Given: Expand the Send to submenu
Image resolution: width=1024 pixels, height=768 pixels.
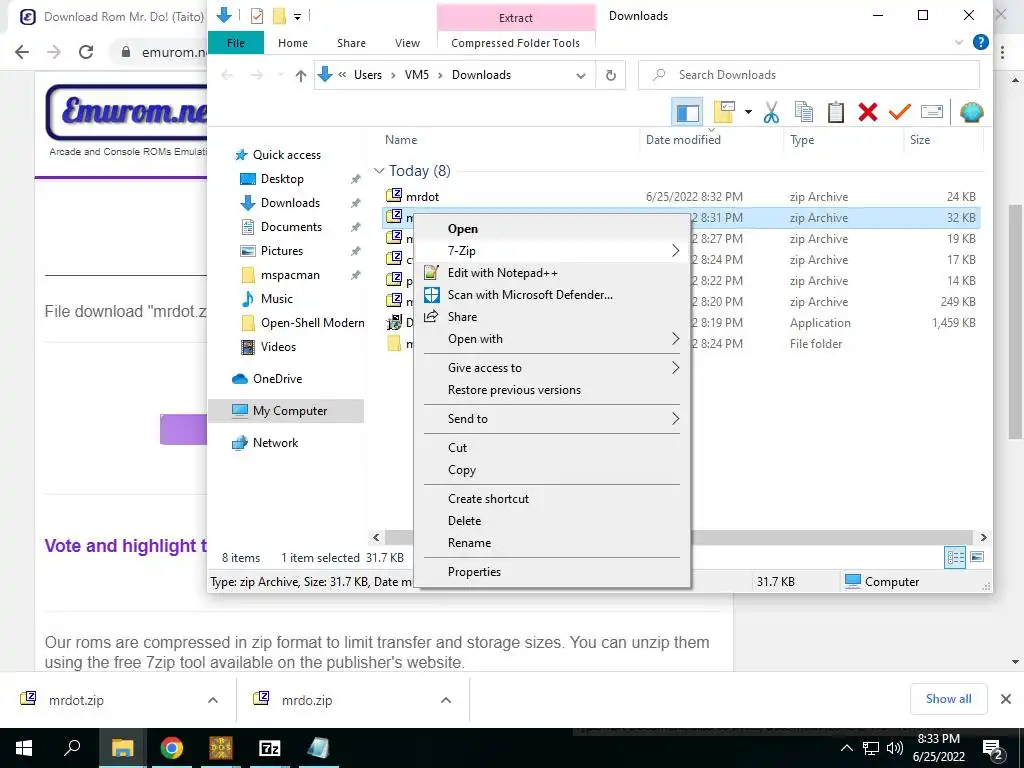Looking at the screenshot, I should click(552, 419).
